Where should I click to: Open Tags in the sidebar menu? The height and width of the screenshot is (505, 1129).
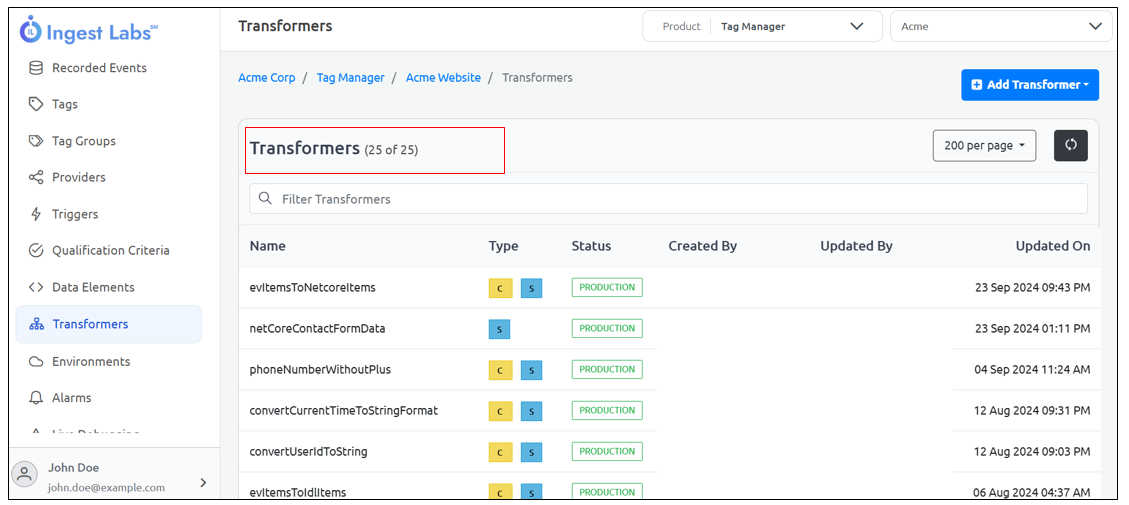(65, 104)
